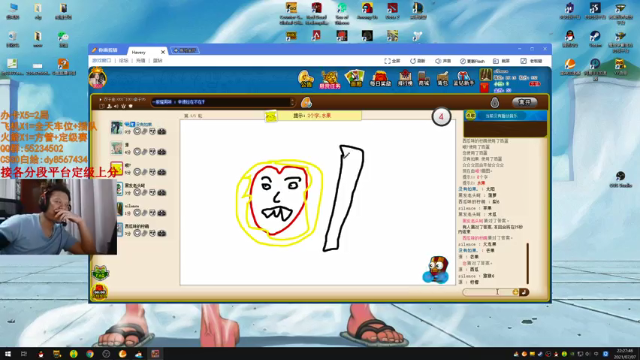The image size is (640, 360).
Task: Open the 每日奖励 daily reward icon
Action: (380, 78)
